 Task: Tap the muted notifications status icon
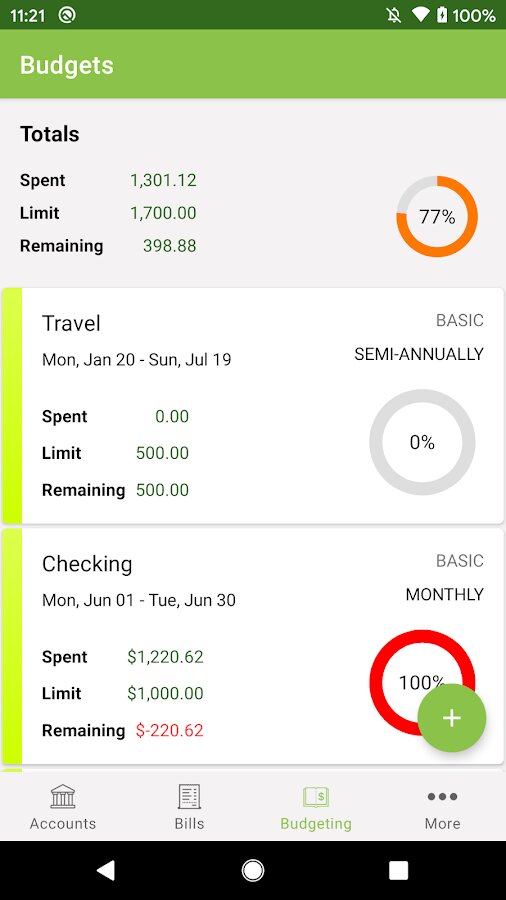[x=394, y=15]
